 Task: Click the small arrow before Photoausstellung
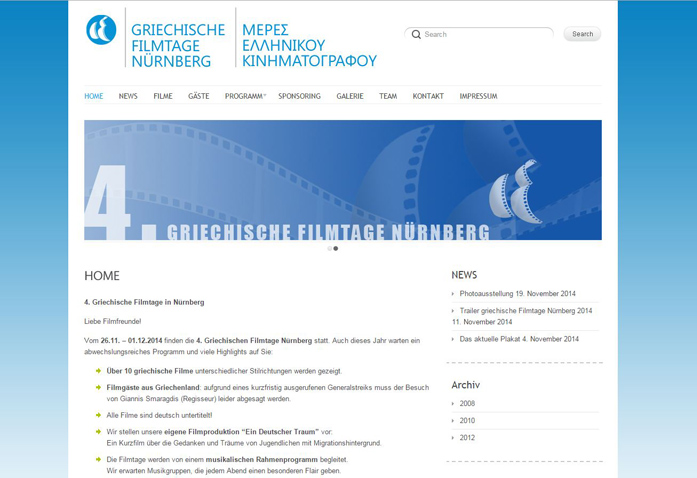(453, 293)
